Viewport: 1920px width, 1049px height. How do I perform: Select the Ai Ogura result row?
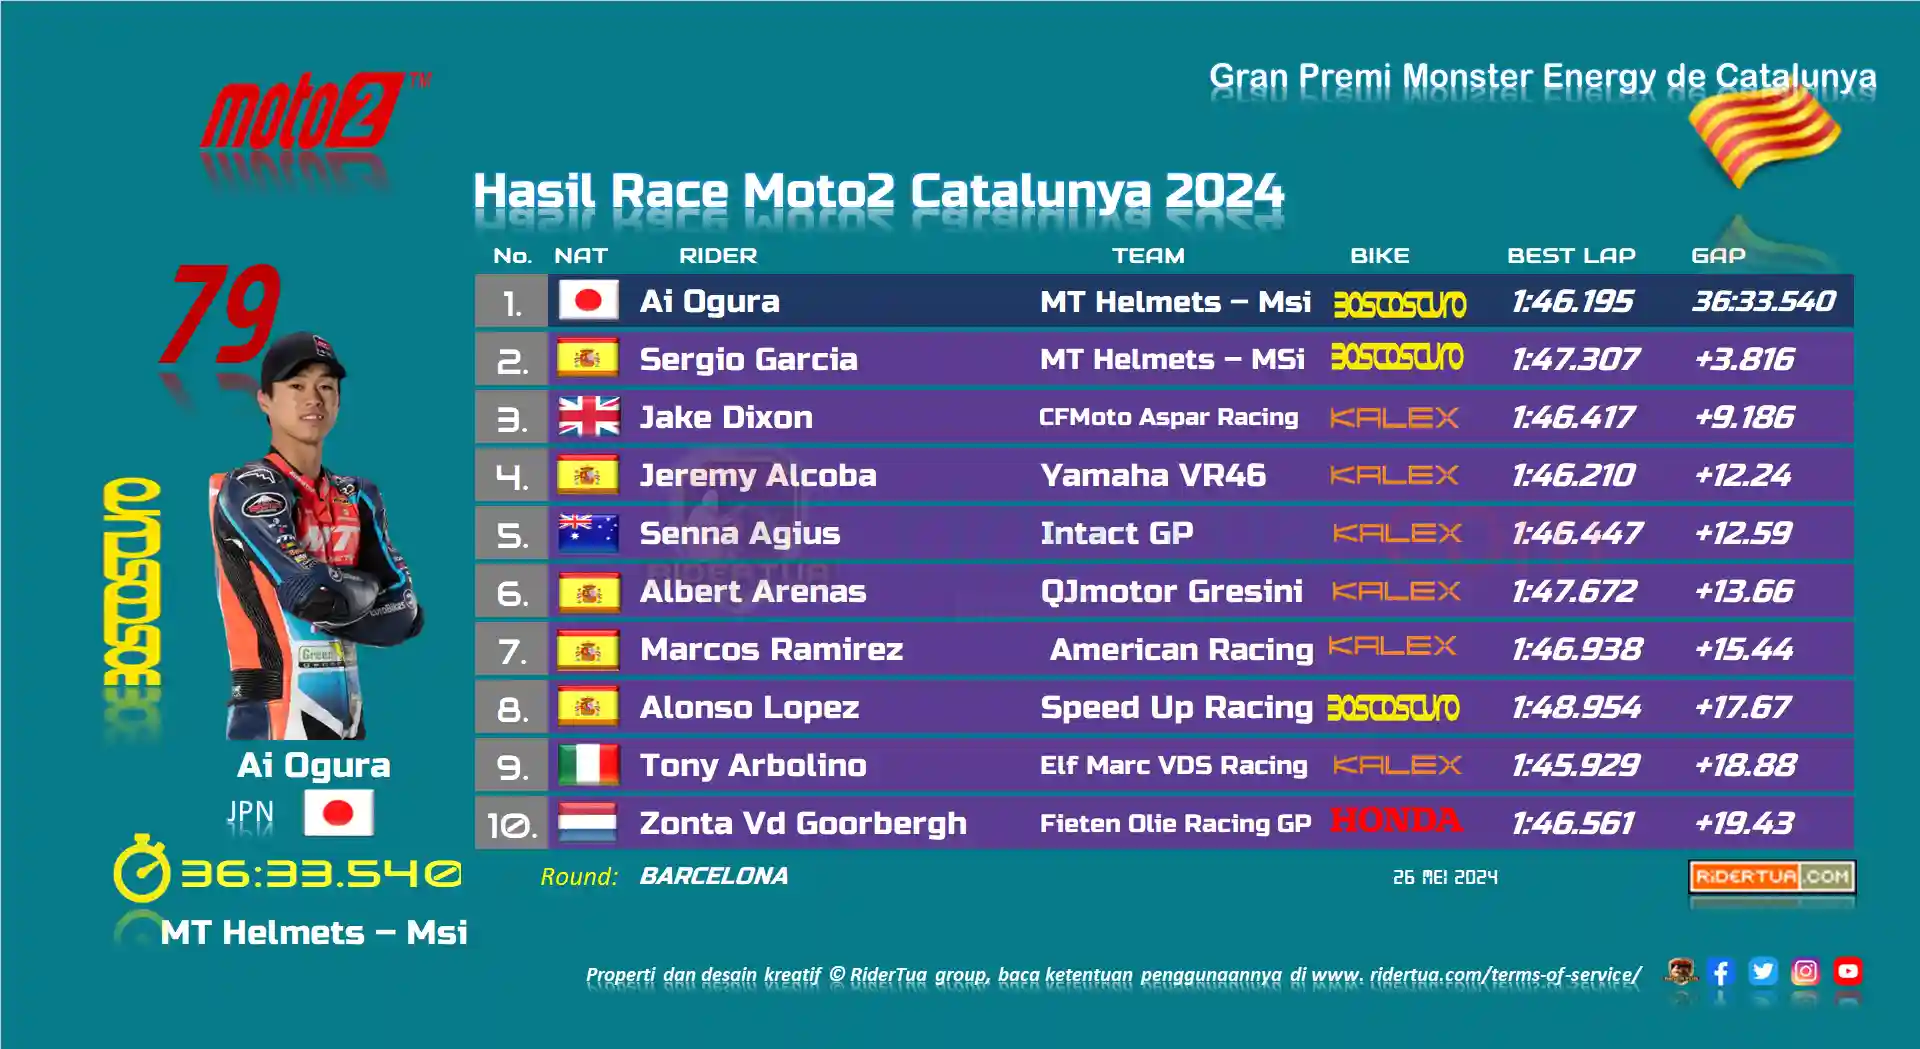coord(1164,301)
